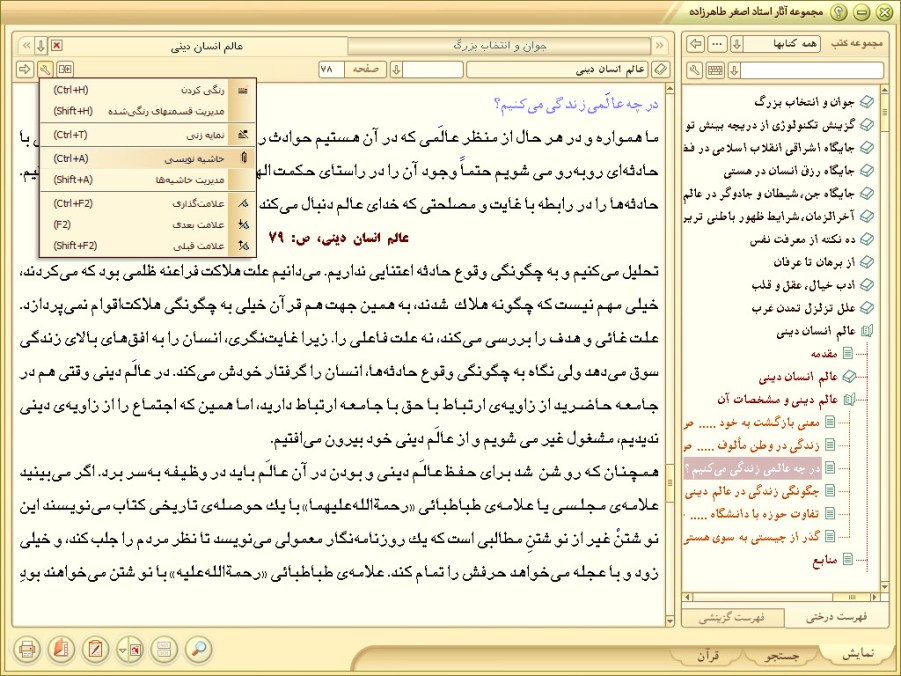Viewport: 901px width, 676px height.
Task: Click the صفحه button in the text toolbar
Action: [x=365, y=70]
